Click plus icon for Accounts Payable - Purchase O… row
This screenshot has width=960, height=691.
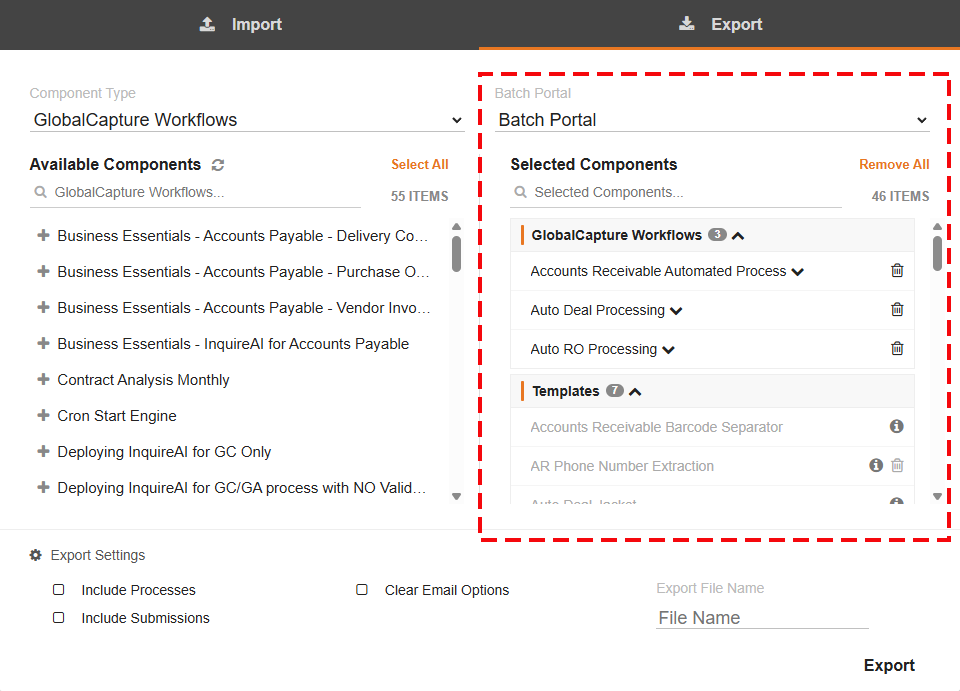click(43, 271)
